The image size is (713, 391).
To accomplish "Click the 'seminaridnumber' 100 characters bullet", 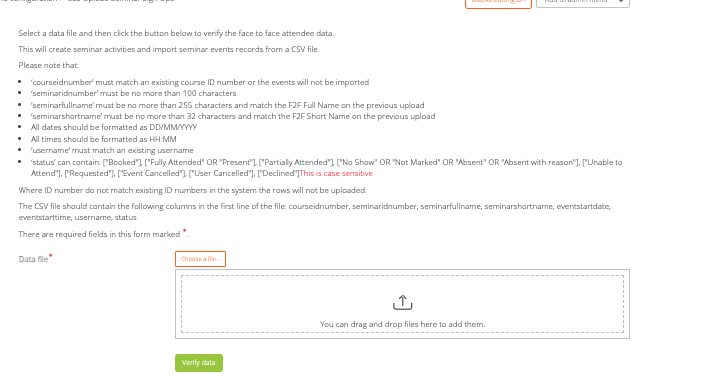I will click(x=134, y=93).
